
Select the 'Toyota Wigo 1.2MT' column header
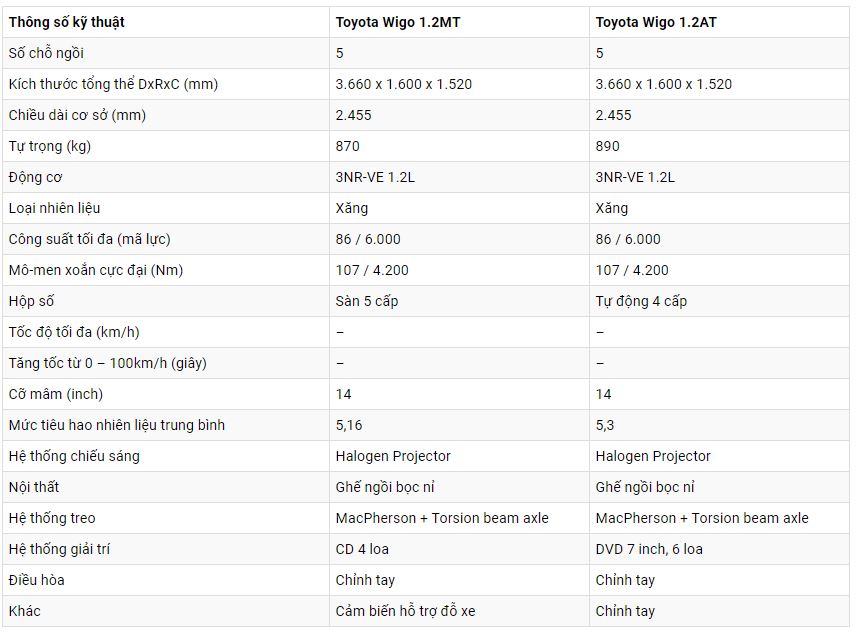click(x=459, y=22)
